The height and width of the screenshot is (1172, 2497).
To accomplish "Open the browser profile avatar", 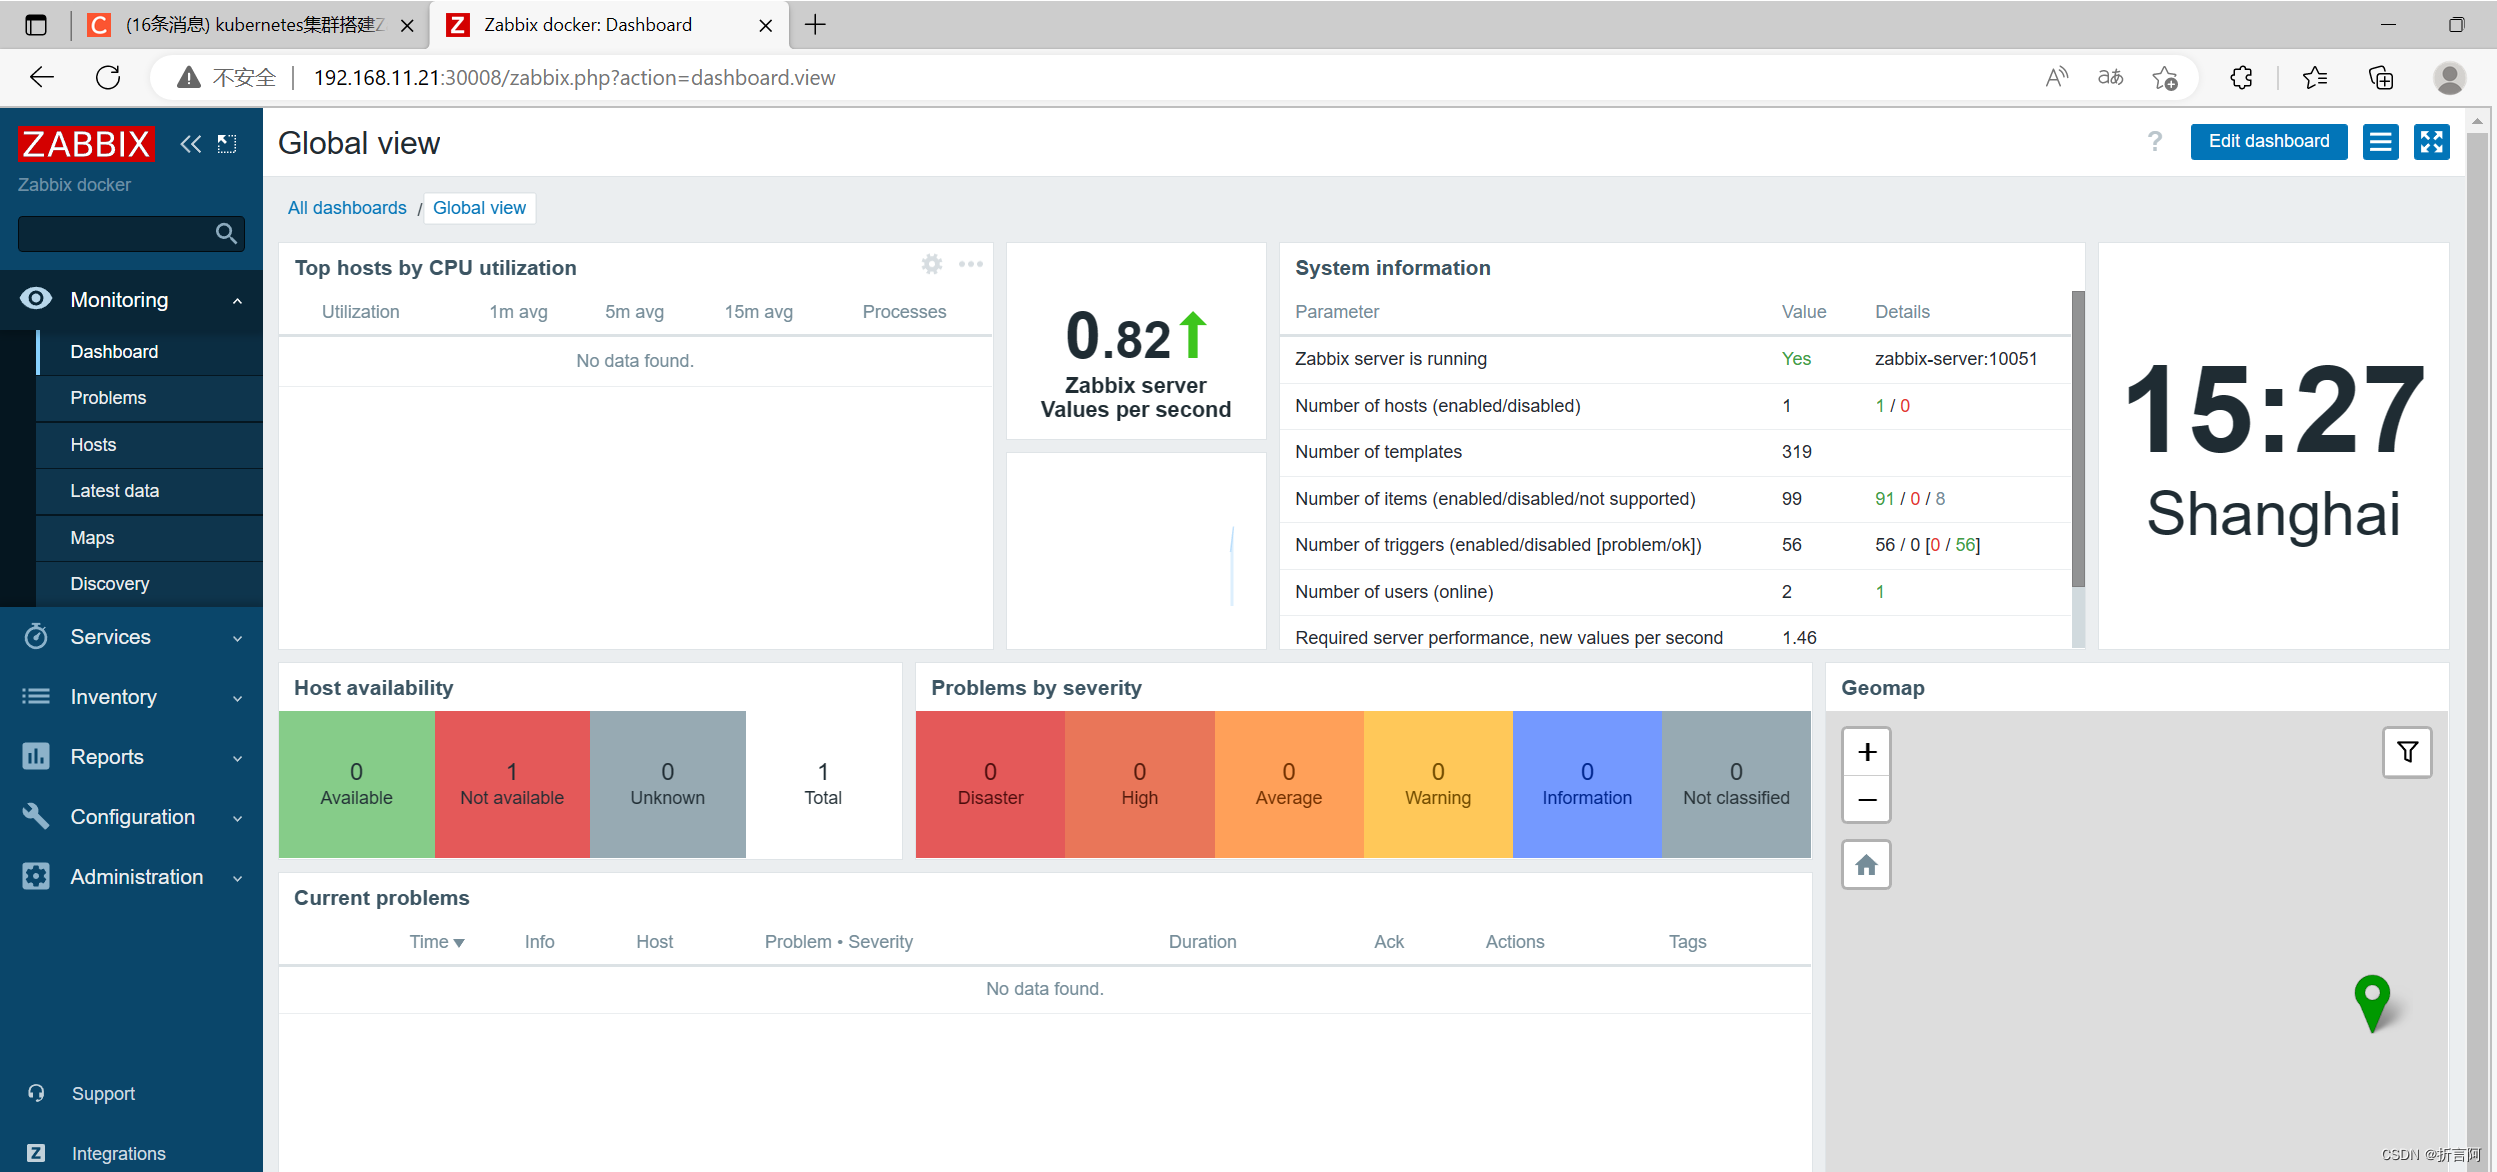I will coord(2449,77).
